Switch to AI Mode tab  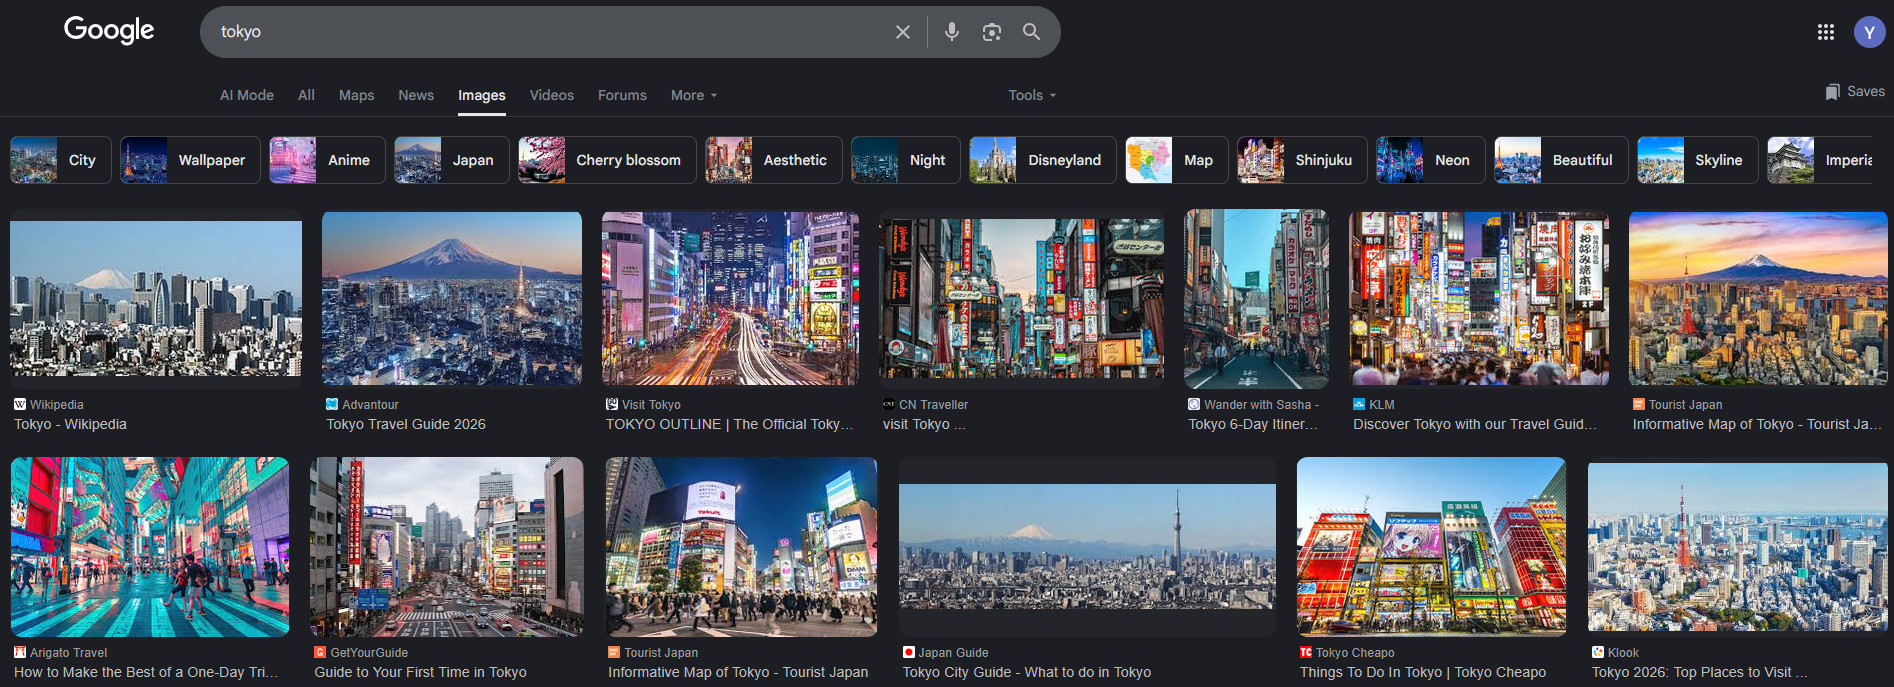[x=247, y=95]
